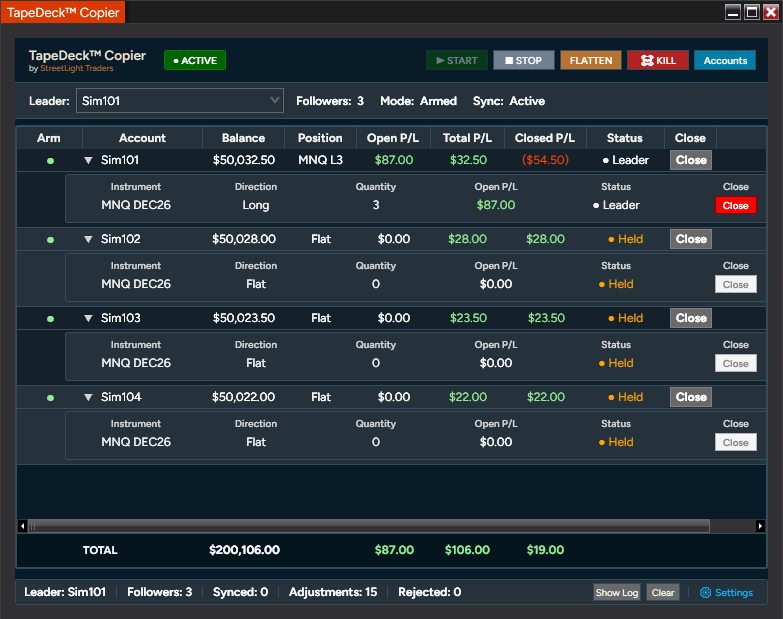Collapse the Sim102 row triangle
This screenshot has height=619, width=783.
88,239
